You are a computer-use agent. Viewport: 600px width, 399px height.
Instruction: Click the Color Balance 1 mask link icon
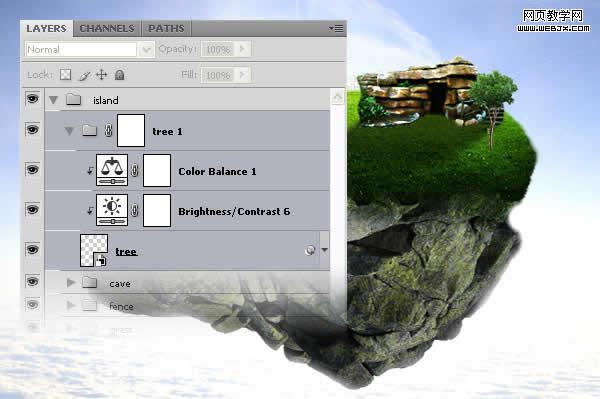point(135,171)
